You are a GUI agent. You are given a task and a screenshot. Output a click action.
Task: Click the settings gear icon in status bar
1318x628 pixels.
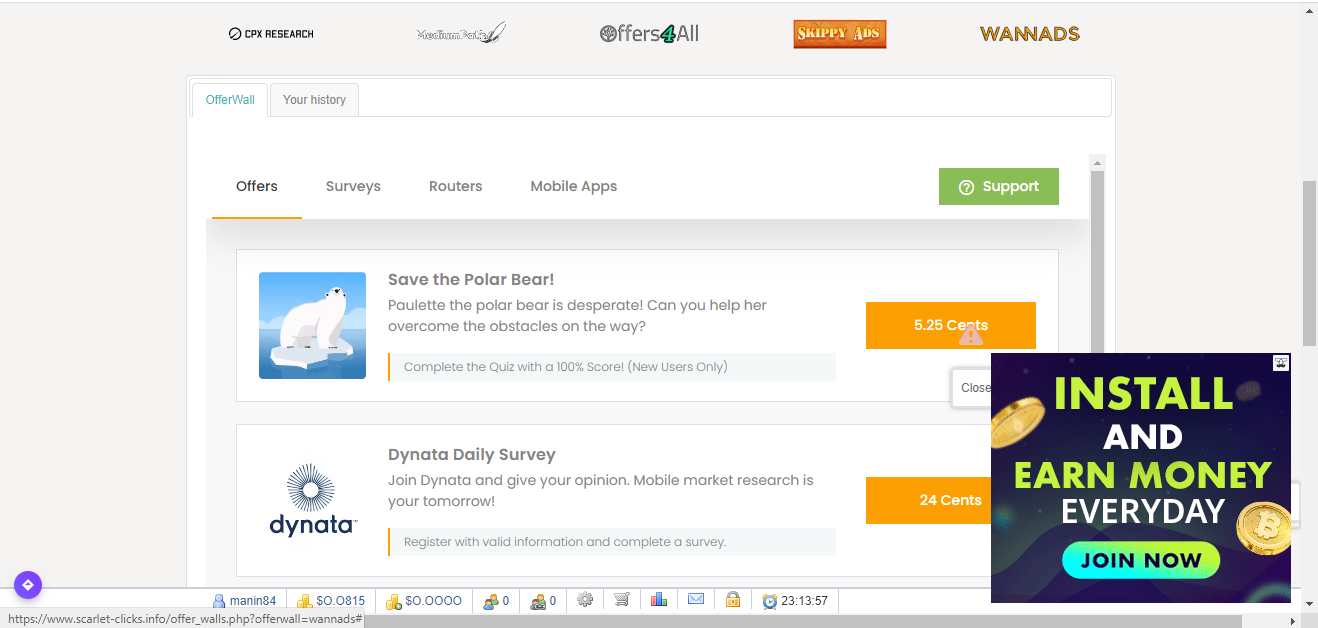pyautogui.click(x=585, y=600)
